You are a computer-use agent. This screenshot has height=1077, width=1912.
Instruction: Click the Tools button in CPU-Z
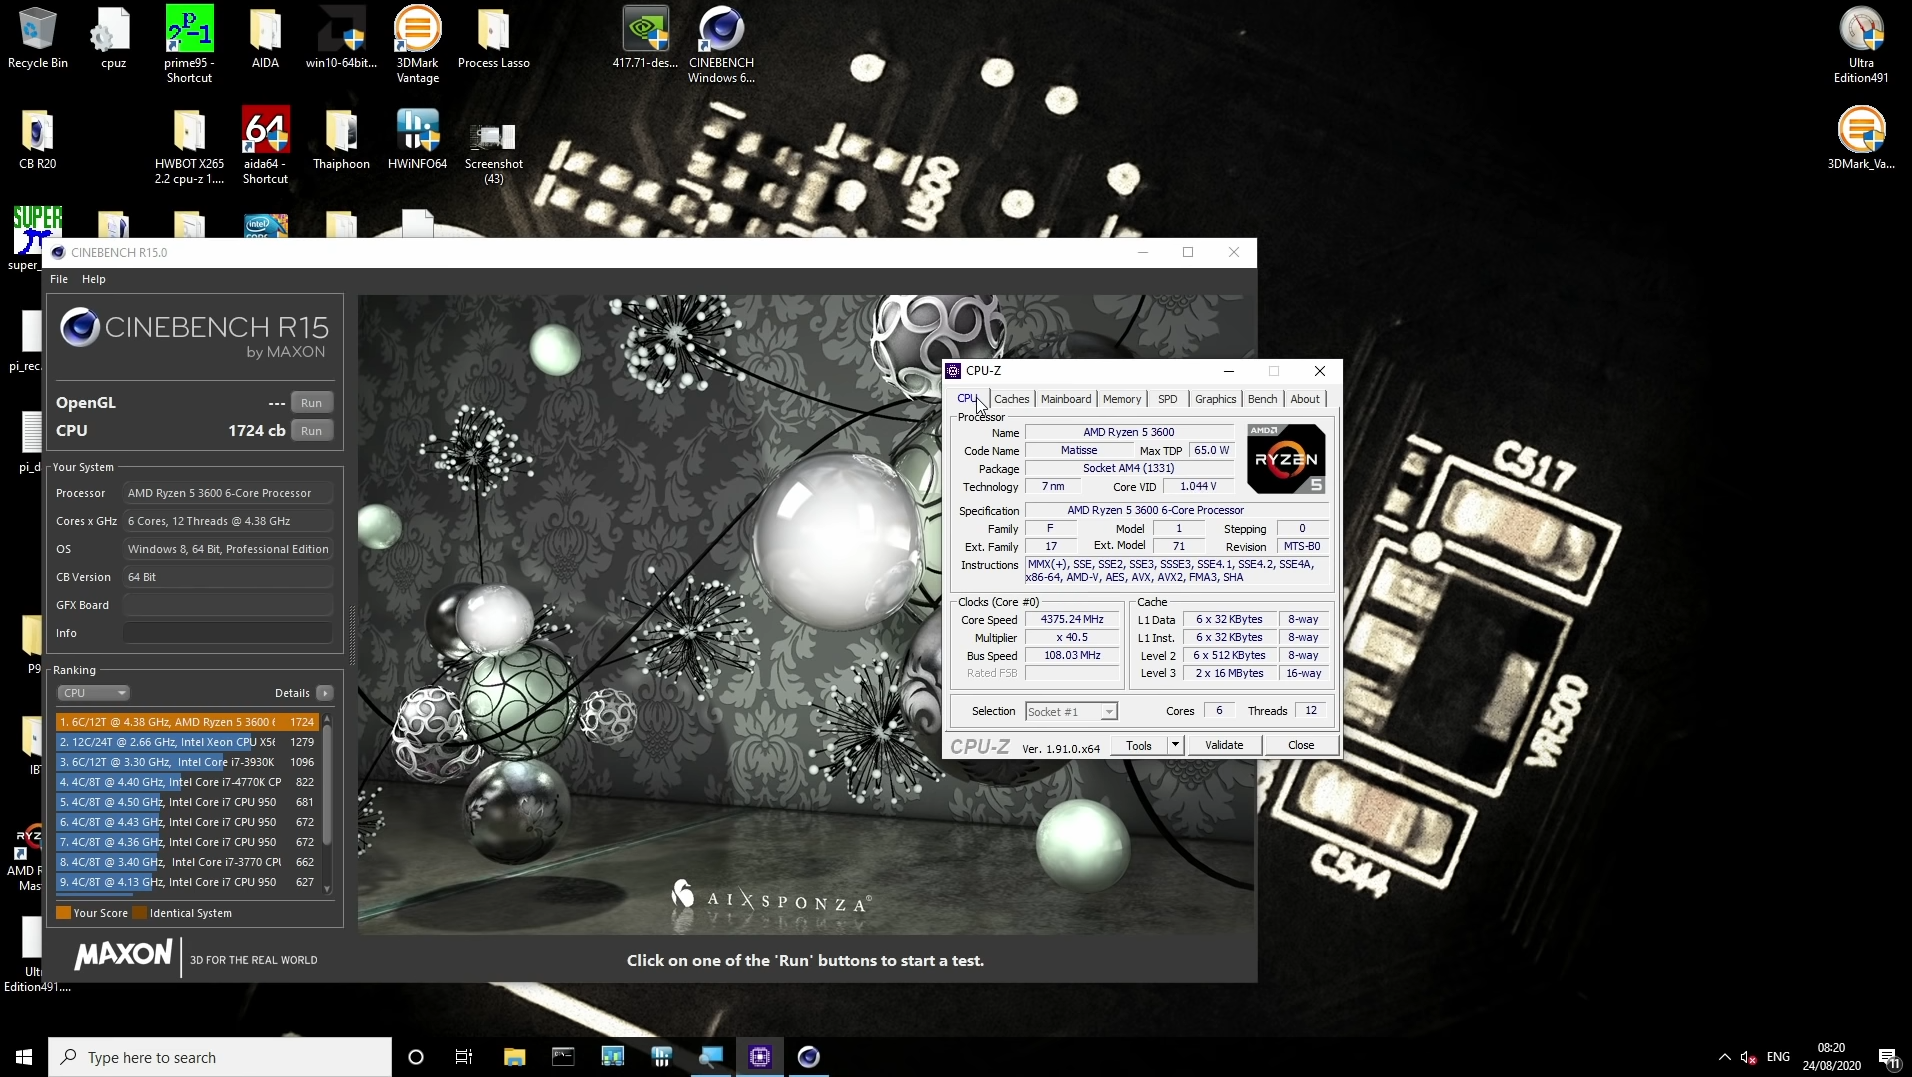tap(1139, 746)
